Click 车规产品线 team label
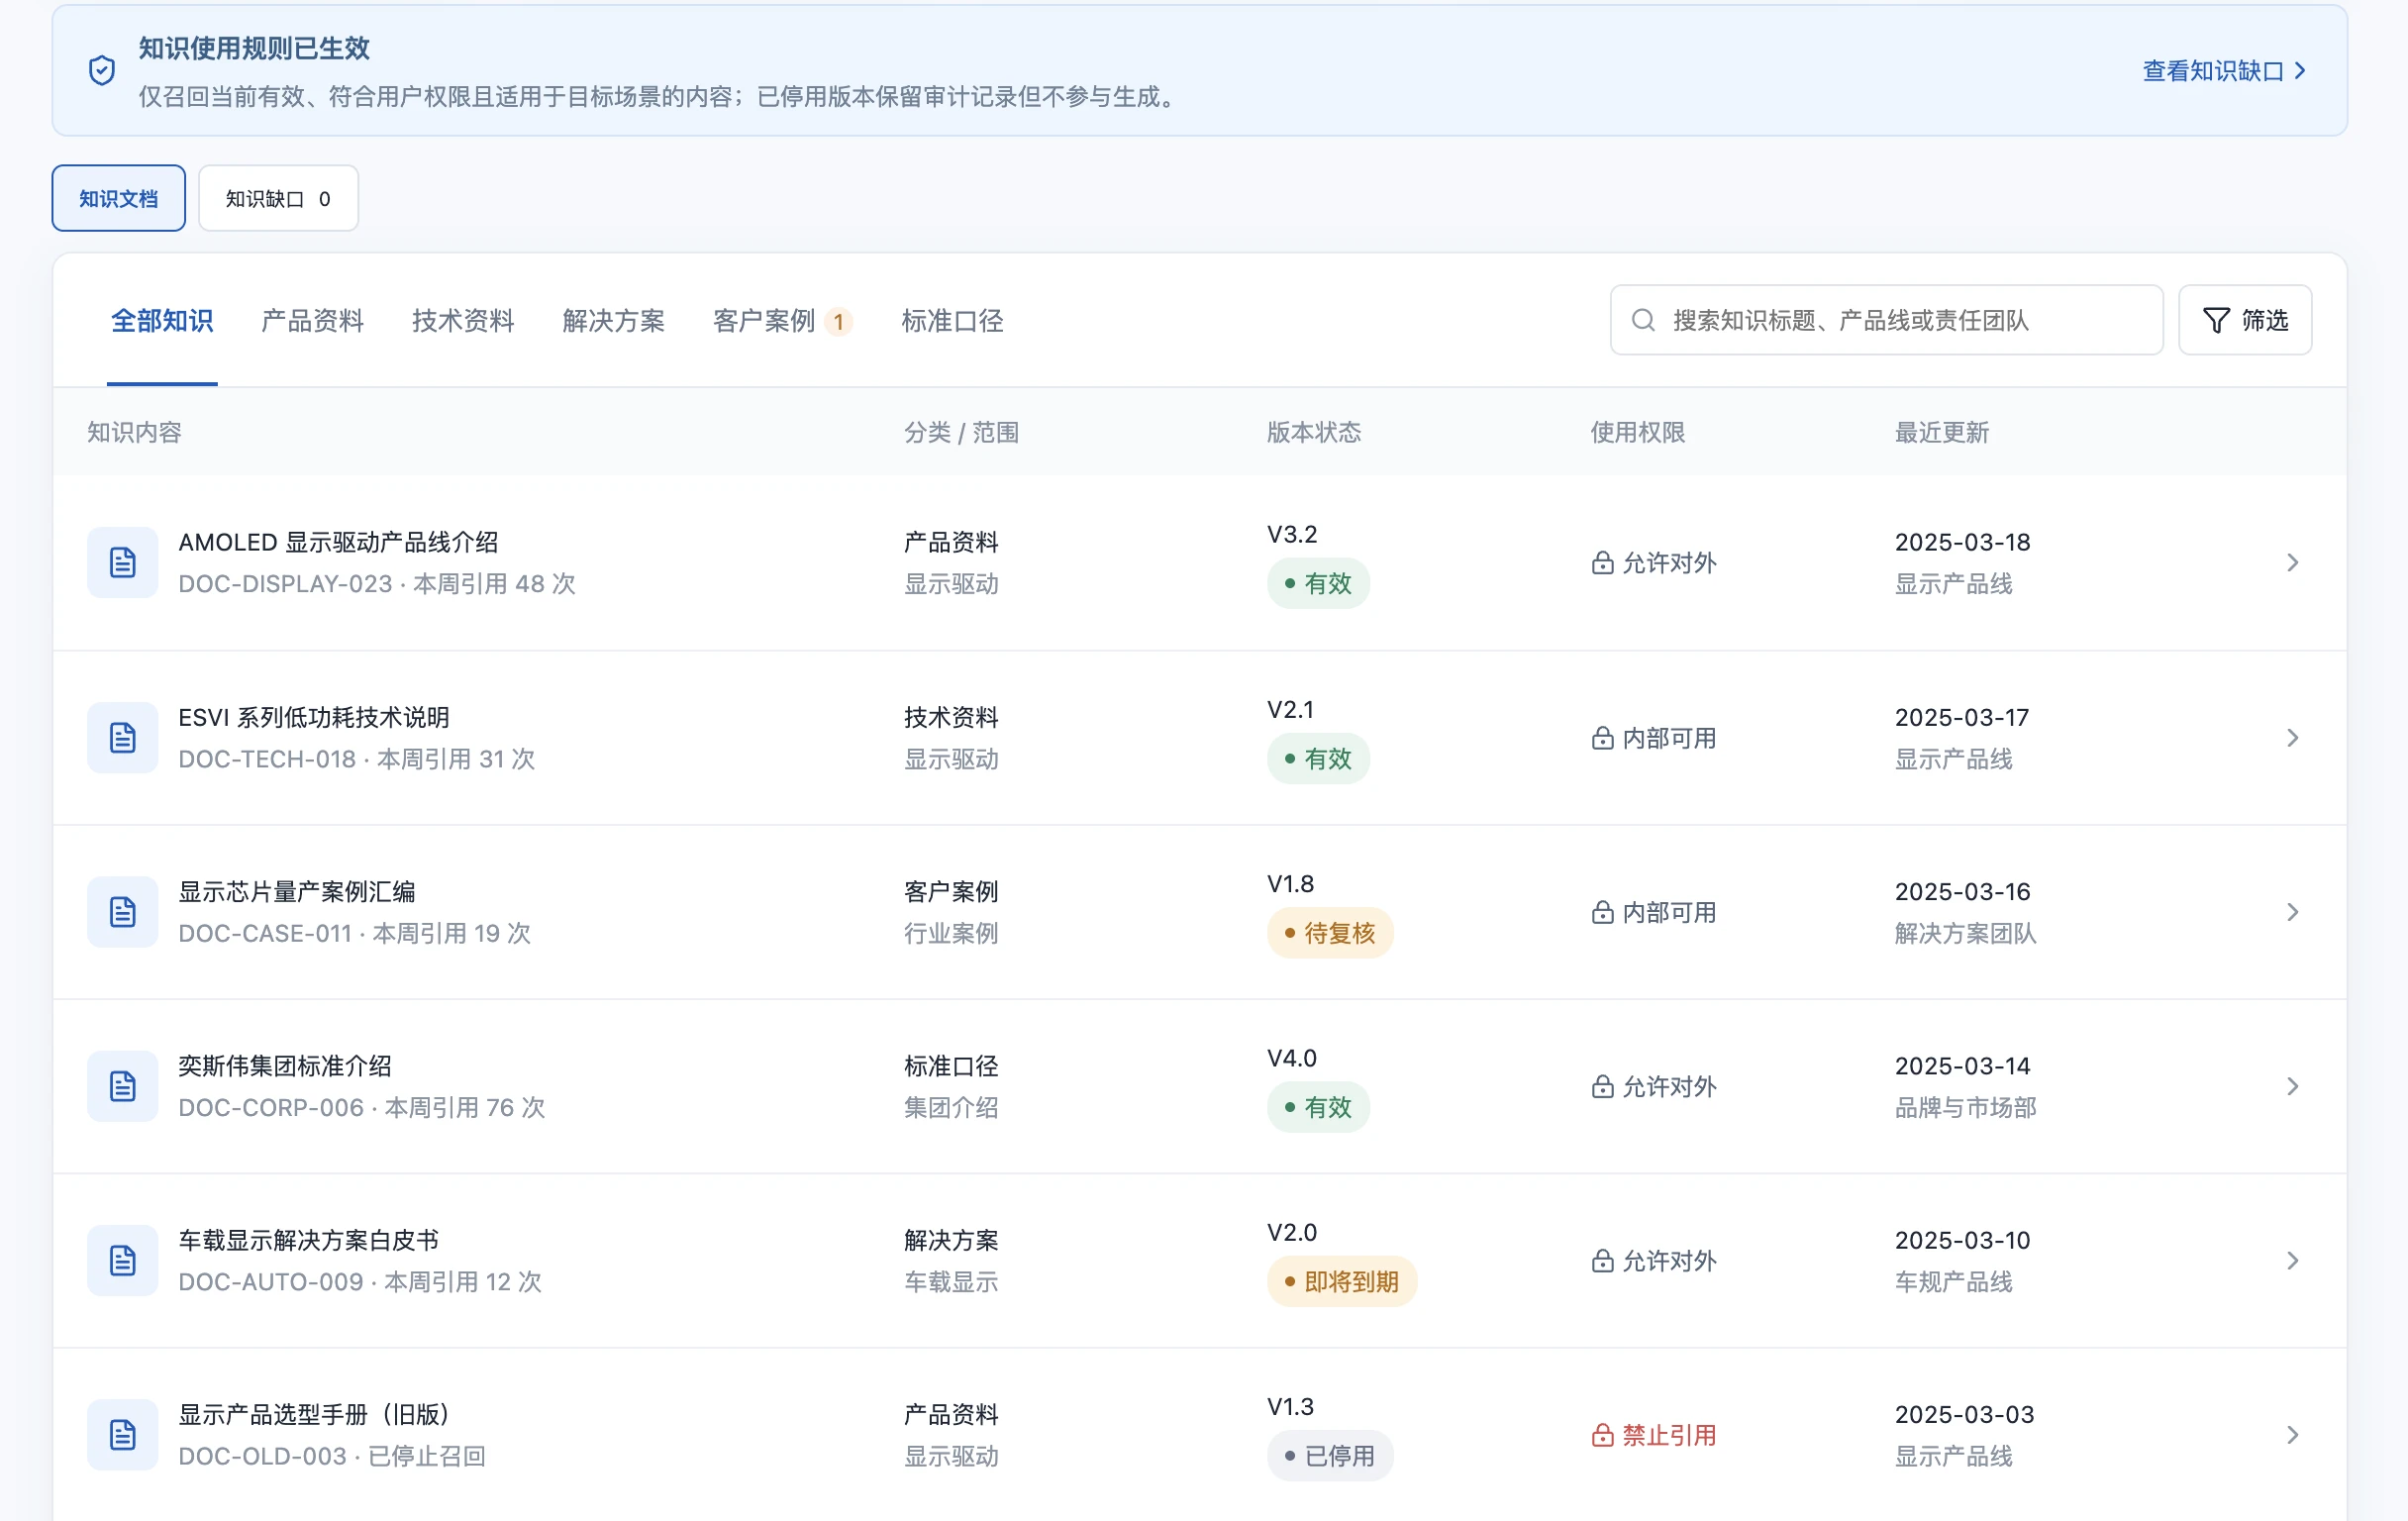This screenshot has width=2408, height=1521. tap(1954, 1282)
